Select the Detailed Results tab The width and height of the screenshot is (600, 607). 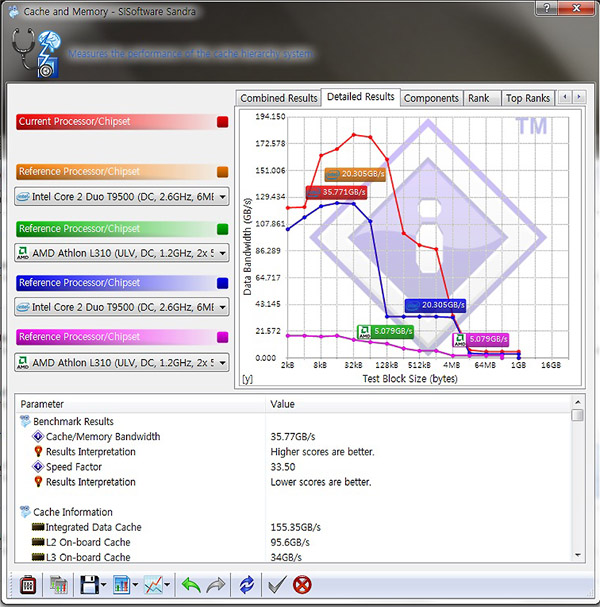360,97
